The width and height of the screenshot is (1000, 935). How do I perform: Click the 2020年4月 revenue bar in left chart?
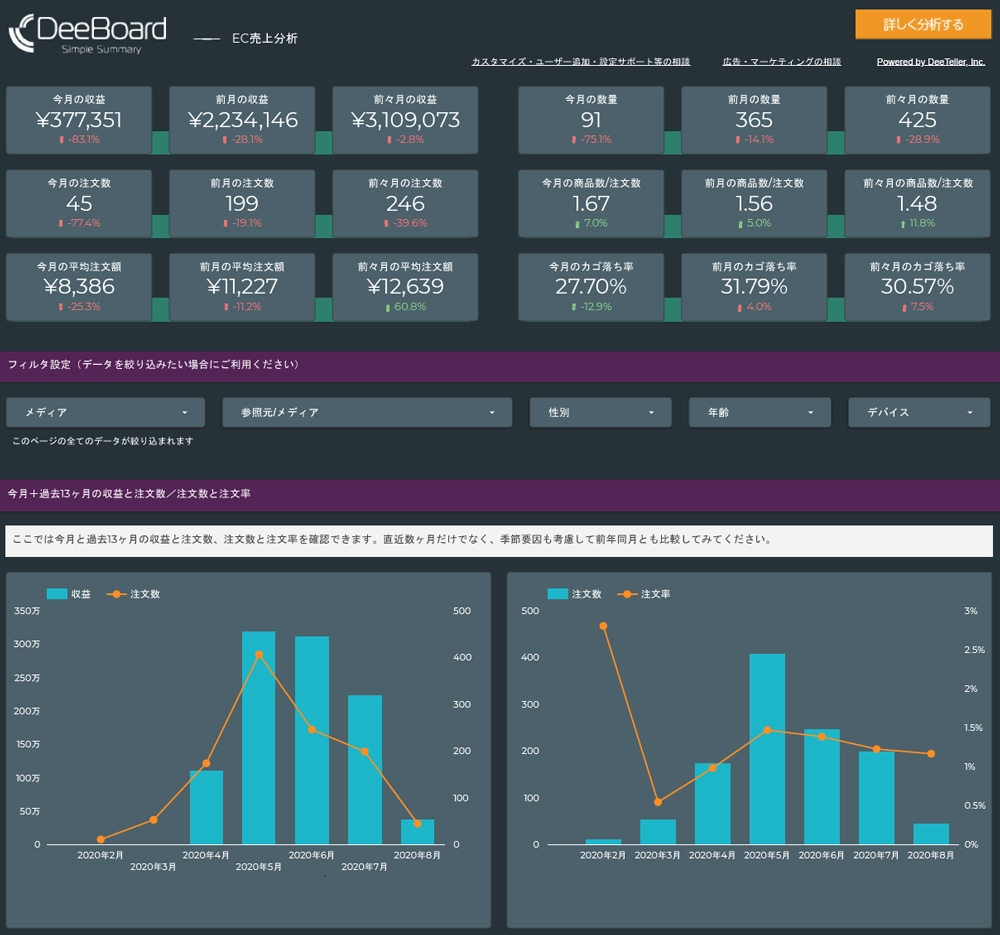(207, 807)
